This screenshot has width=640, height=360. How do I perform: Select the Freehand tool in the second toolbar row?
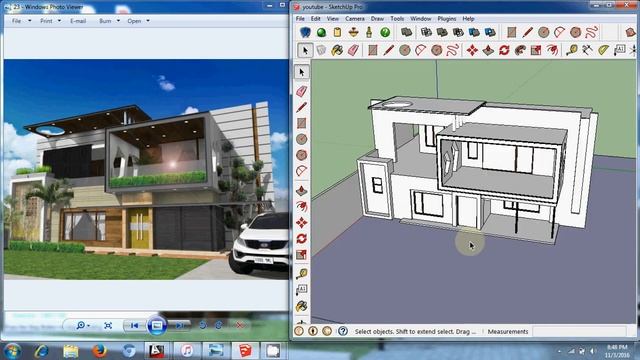pyautogui.click(x=453, y=50)
